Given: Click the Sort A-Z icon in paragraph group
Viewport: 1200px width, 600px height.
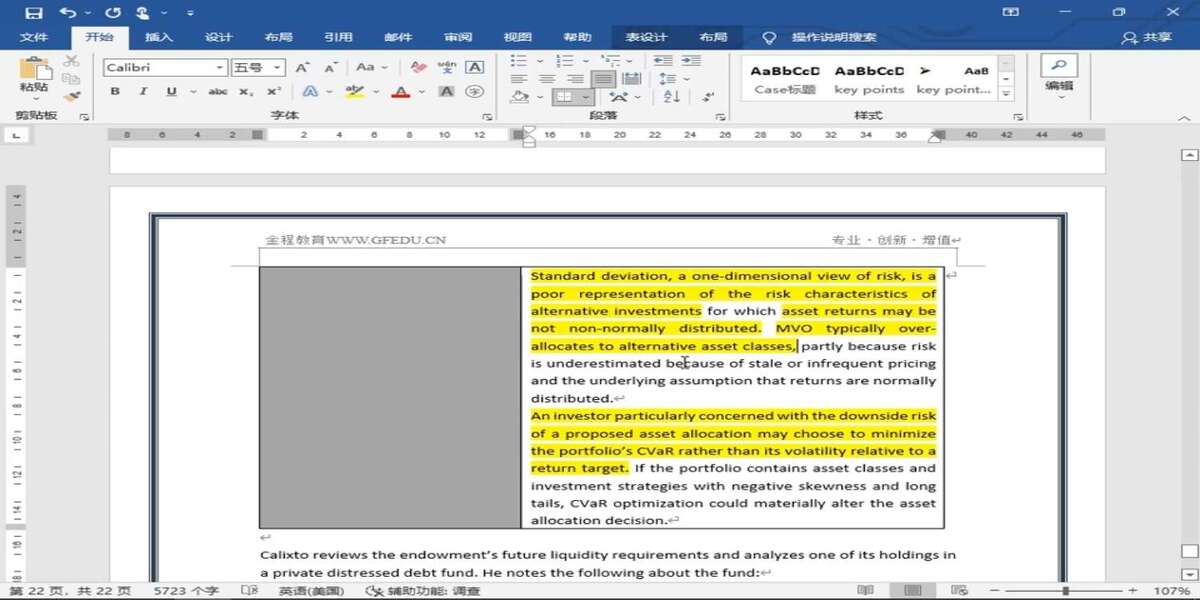Looking at the screenshot, I should pyautogui.click(x=671, y=97).
